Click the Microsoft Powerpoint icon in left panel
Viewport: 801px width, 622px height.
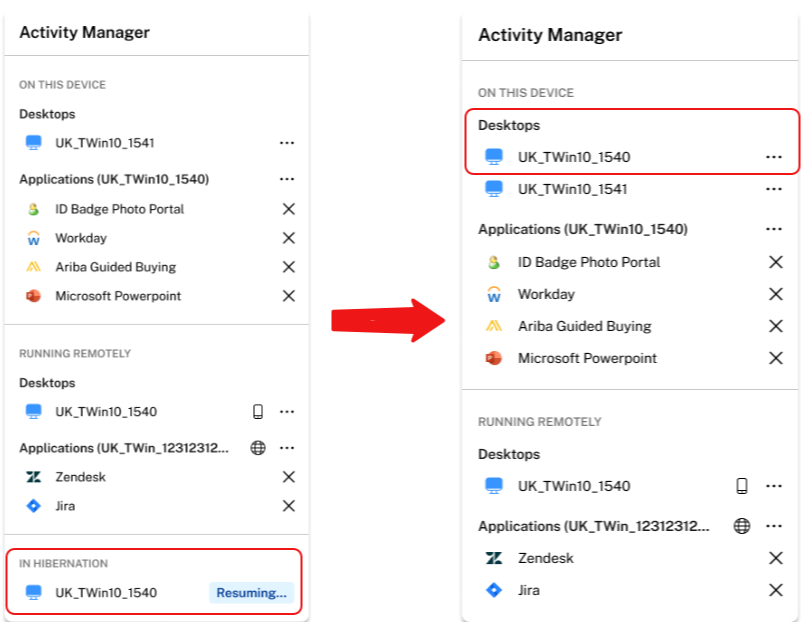[34, 296]
